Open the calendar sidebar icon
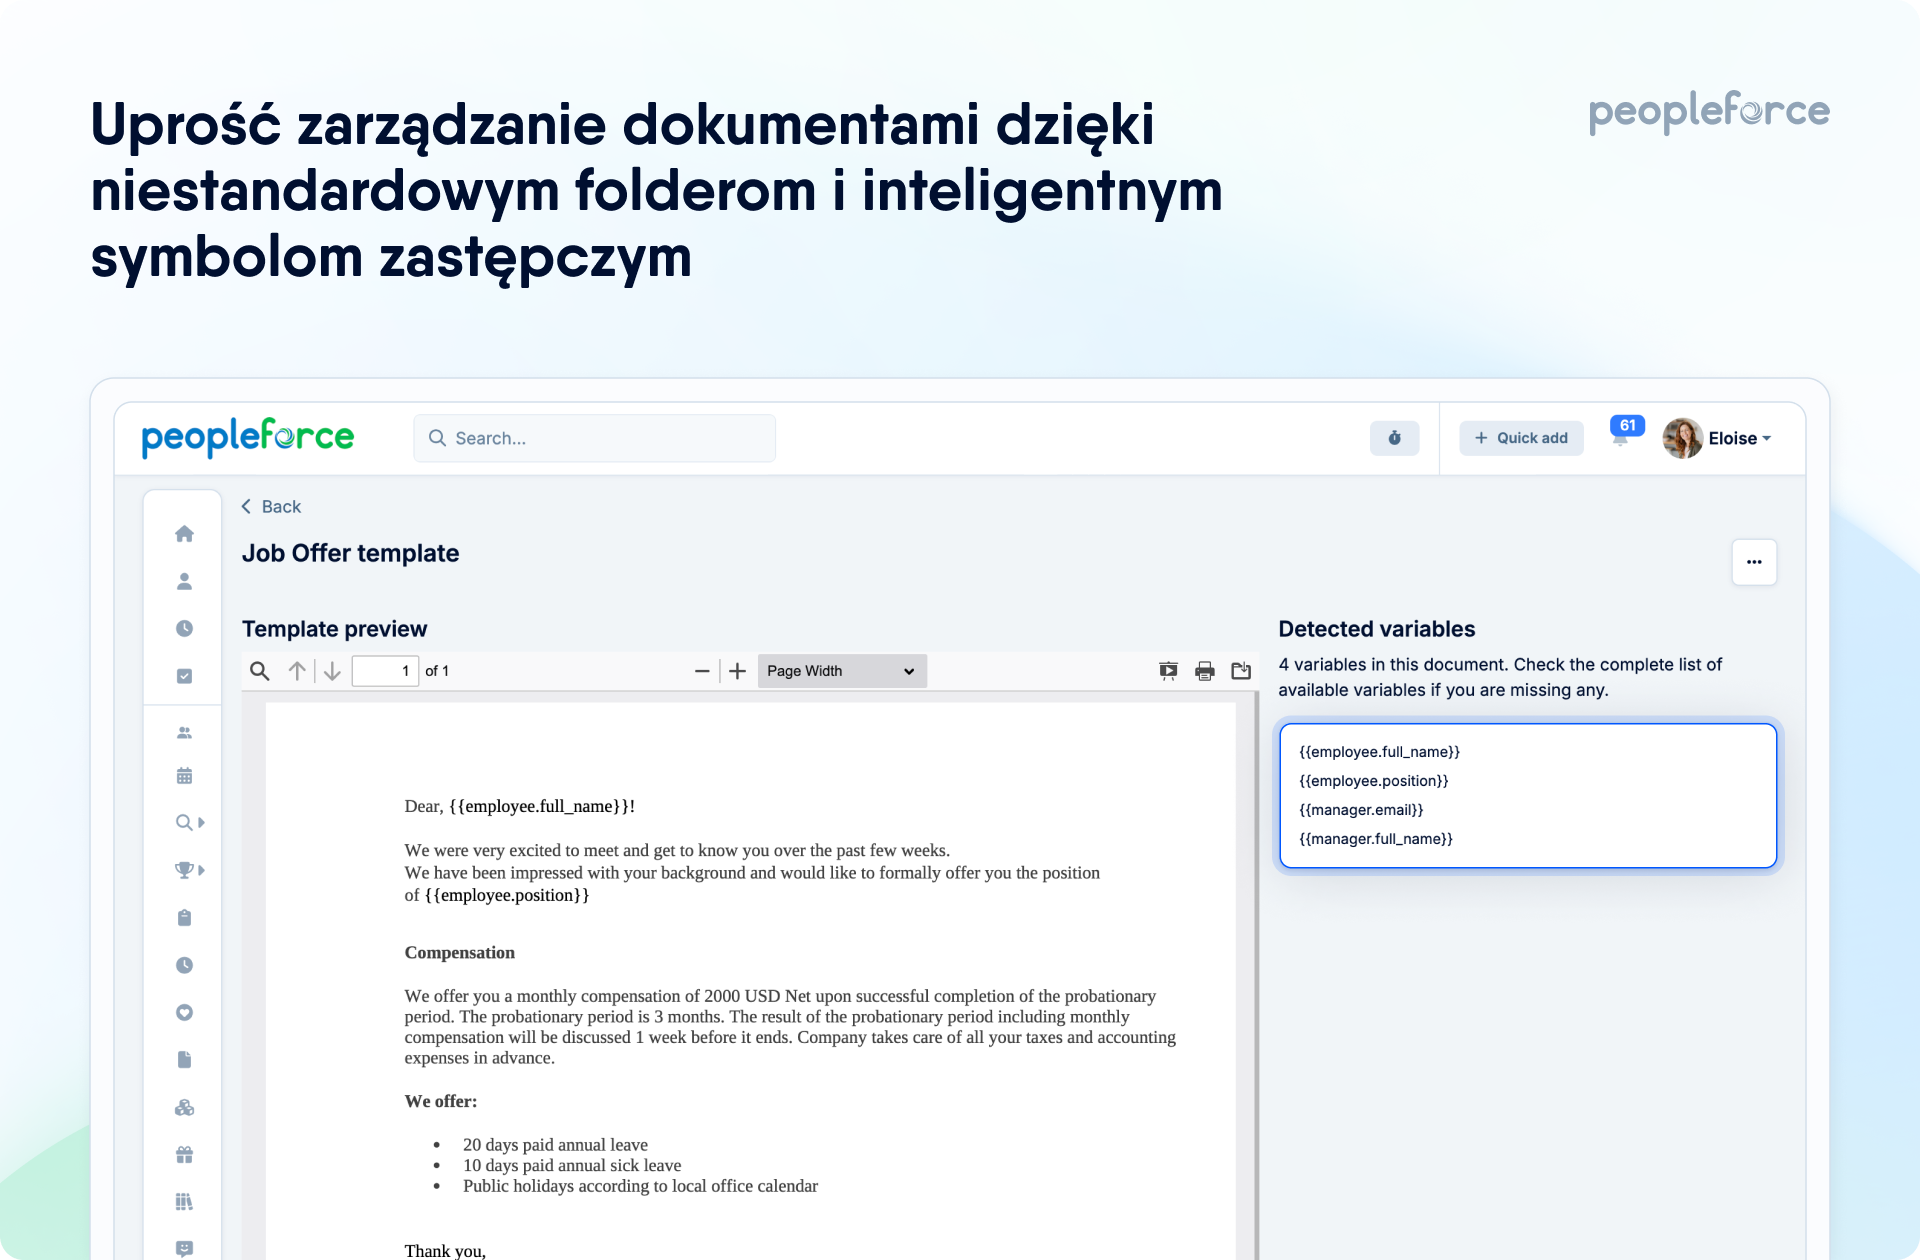 pyautogui.click(x=184, y=776)
